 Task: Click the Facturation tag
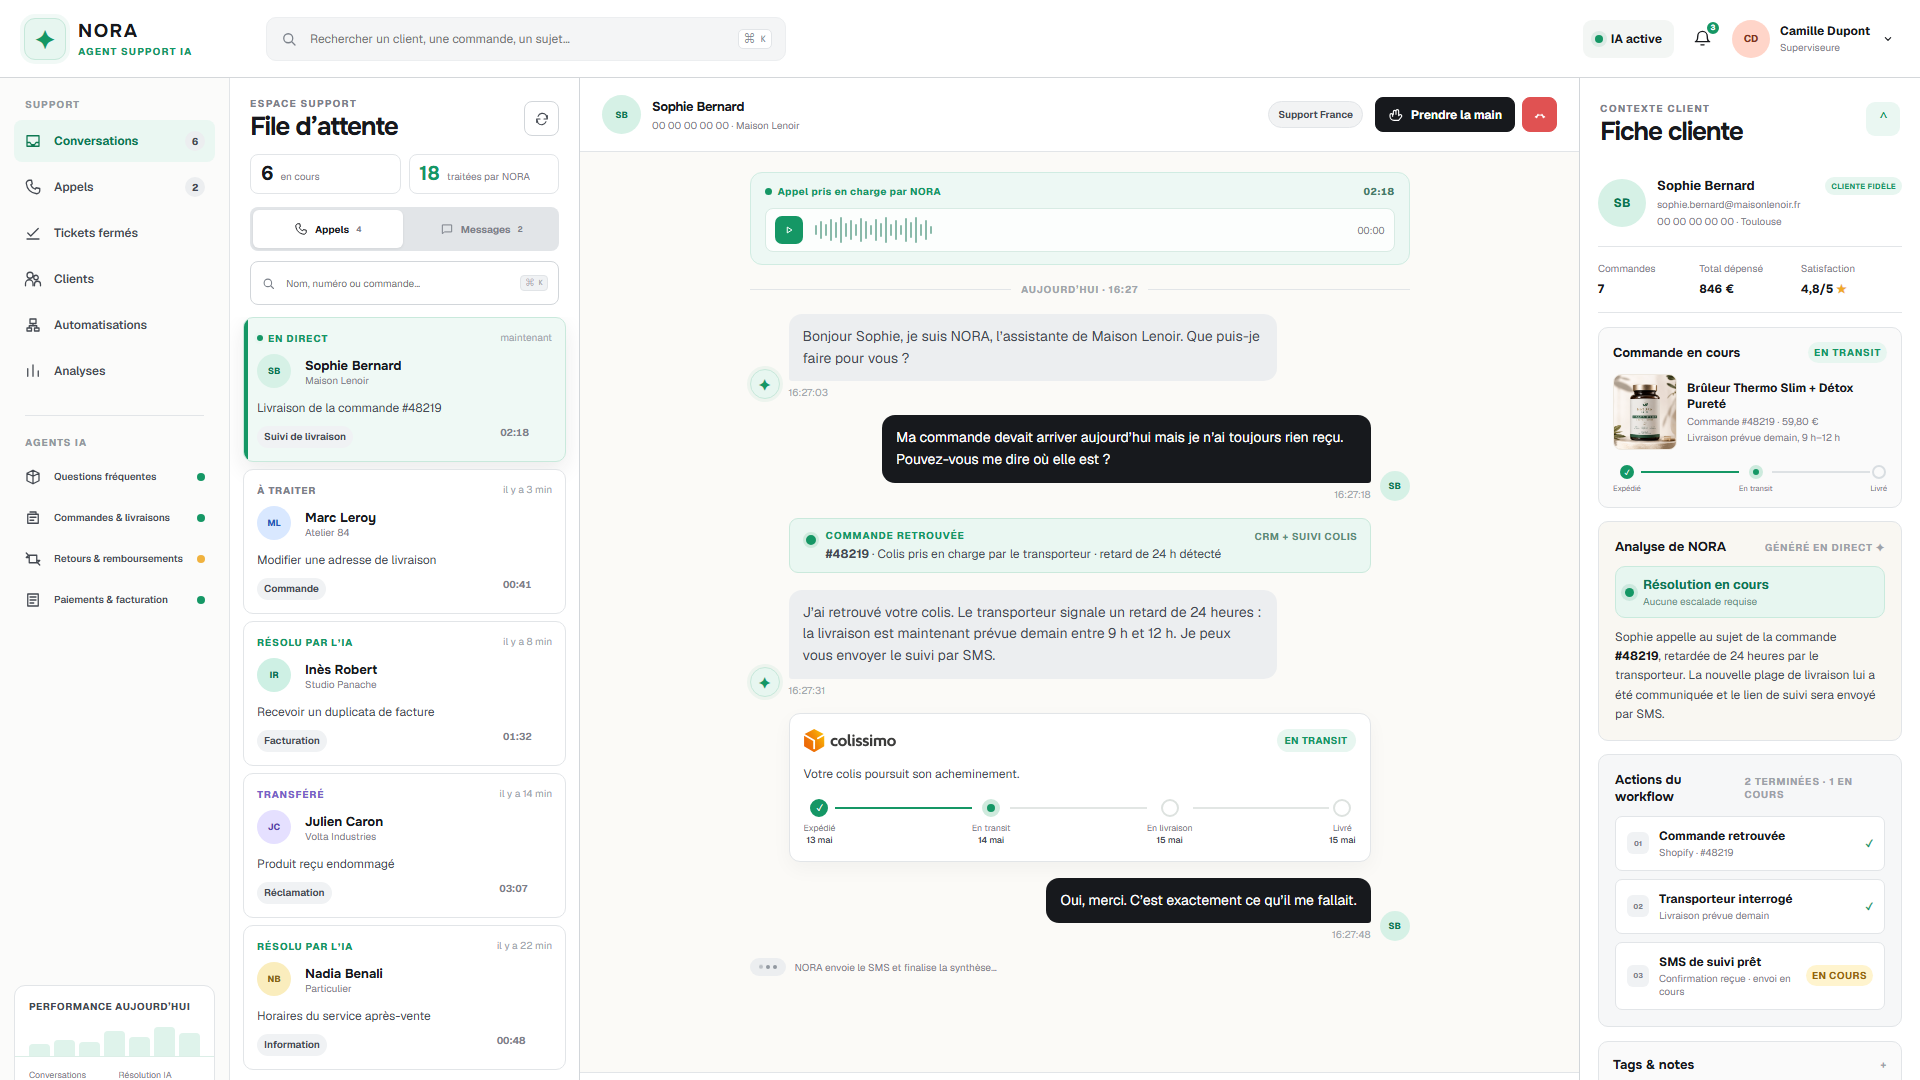(x=292, y=741)
